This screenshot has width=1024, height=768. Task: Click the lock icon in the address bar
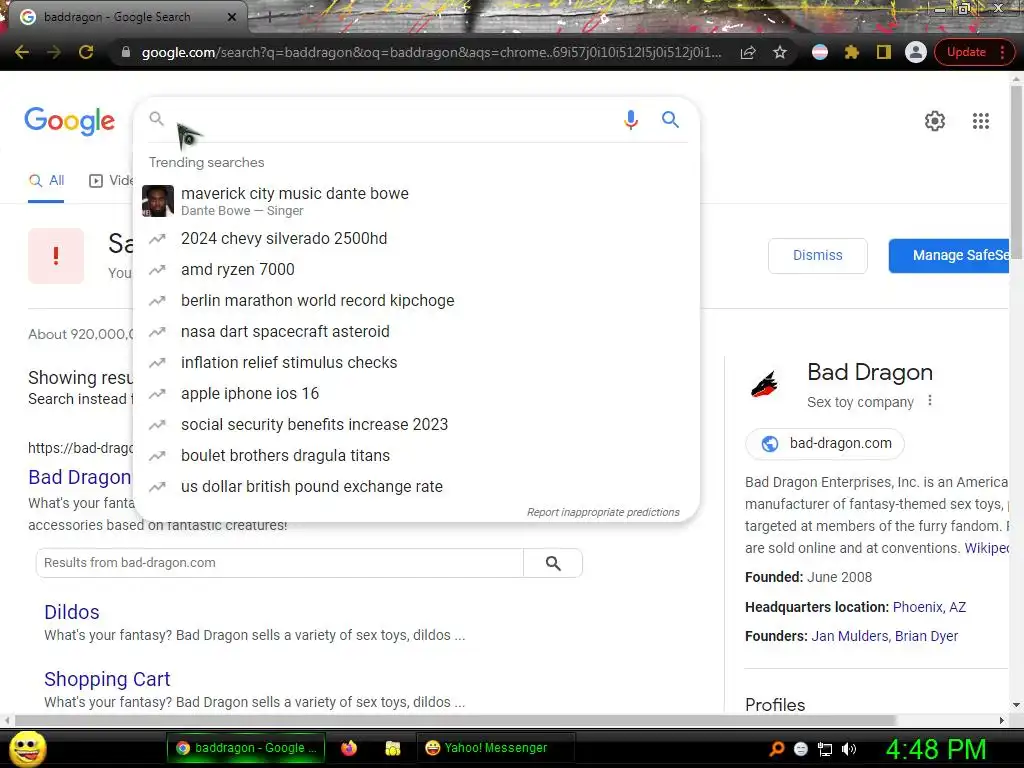pyautogui.click(x=126, y=52)
